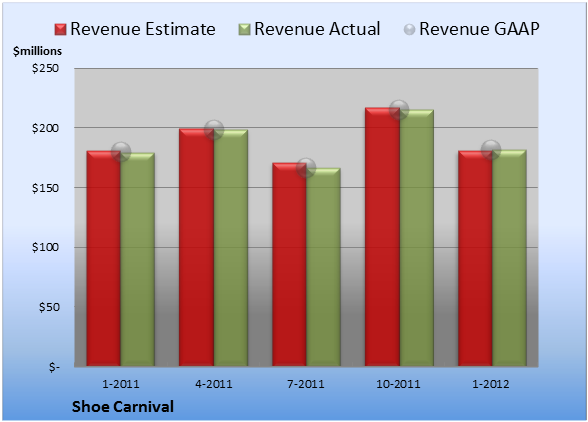Select the red estimate bar for 7-2011

(289, 264)
